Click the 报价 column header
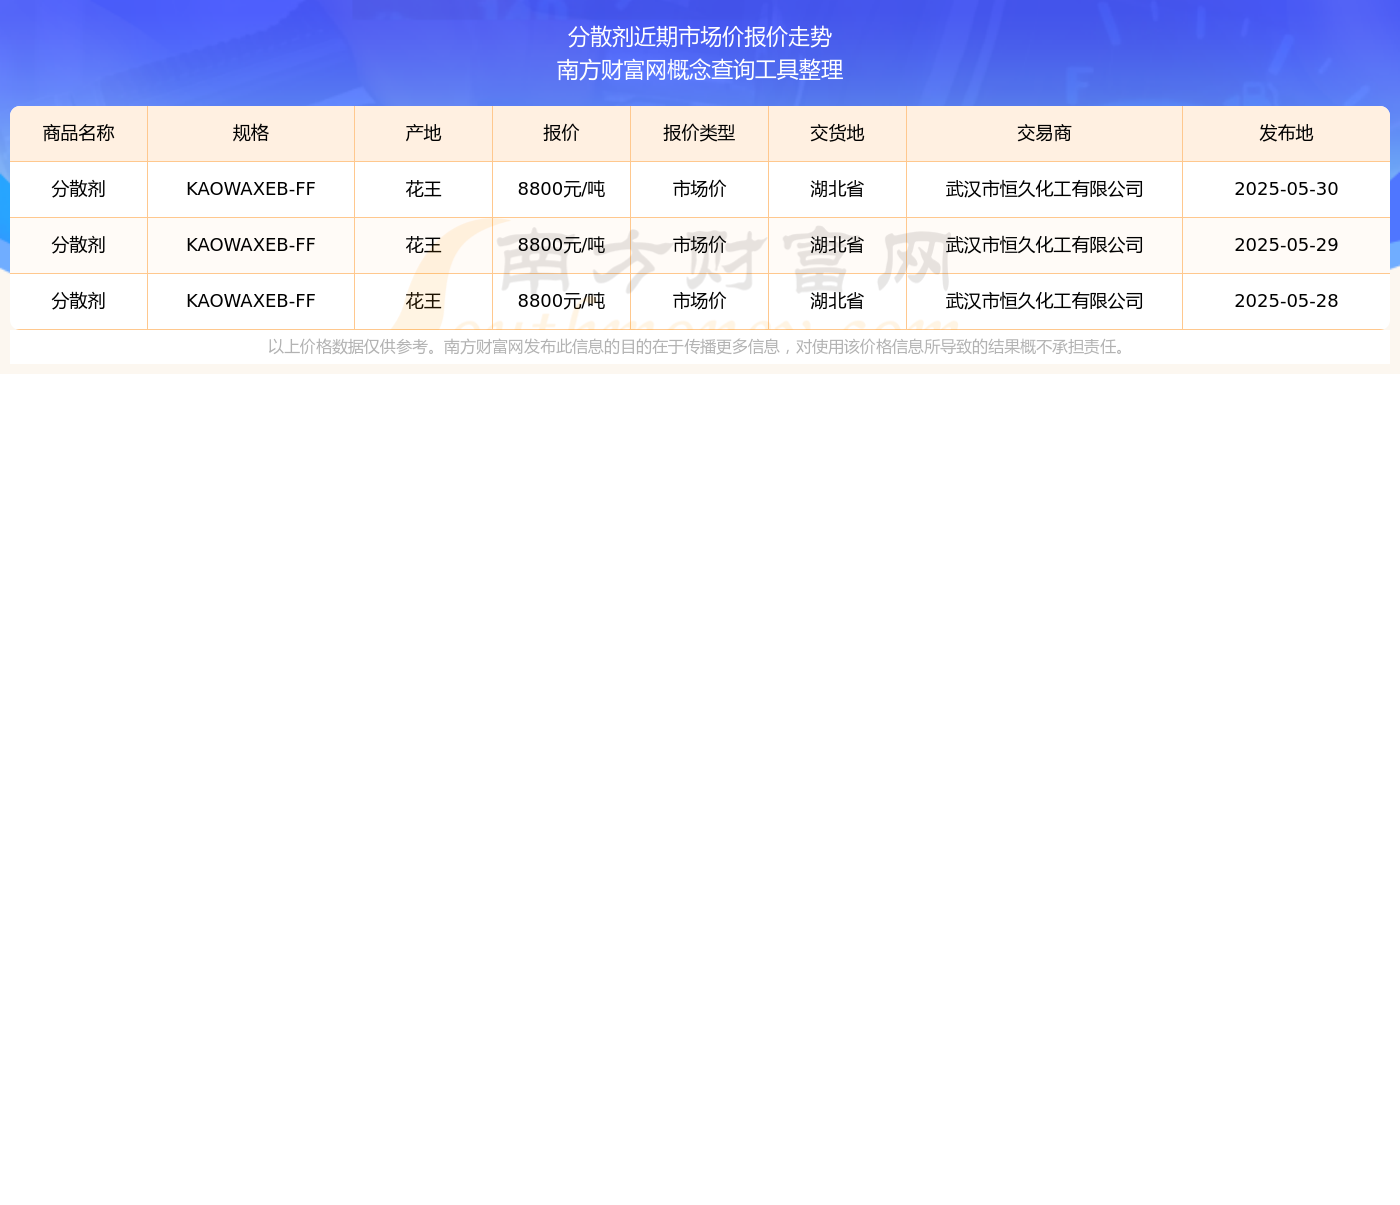This screenshot has width=1400, height=1205. tap(562, 134)
